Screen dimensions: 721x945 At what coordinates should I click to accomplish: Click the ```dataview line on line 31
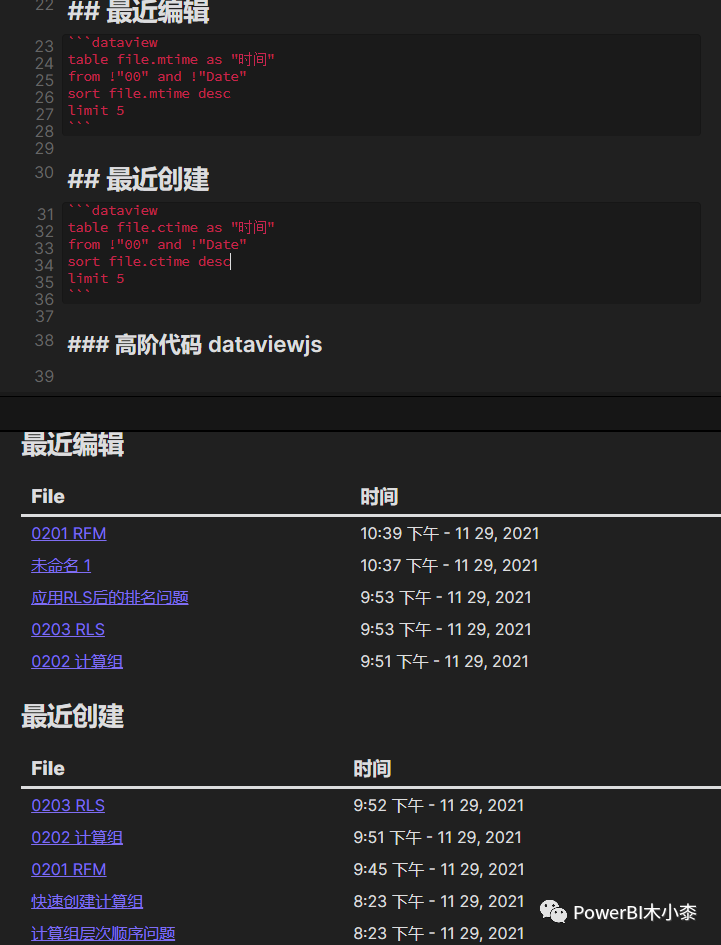tap(113, 210)
